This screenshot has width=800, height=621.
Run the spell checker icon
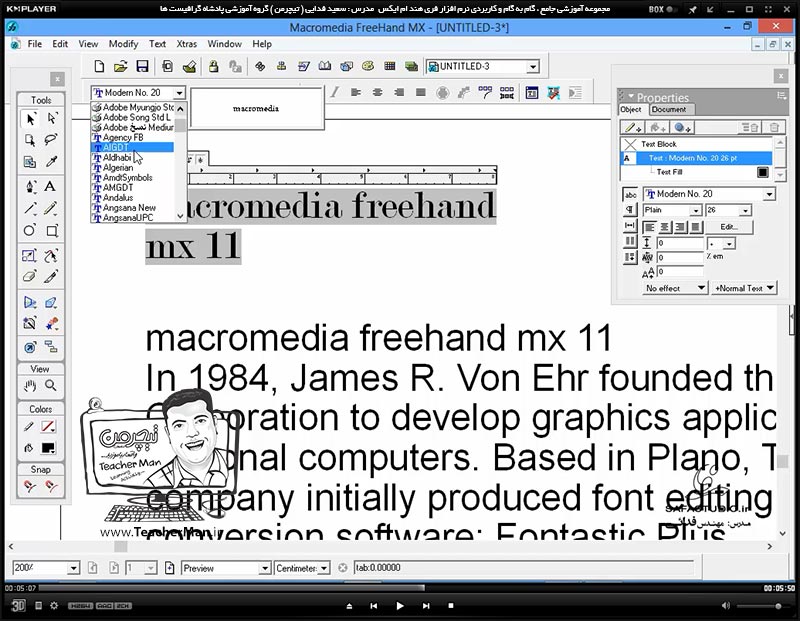point(554,93)
